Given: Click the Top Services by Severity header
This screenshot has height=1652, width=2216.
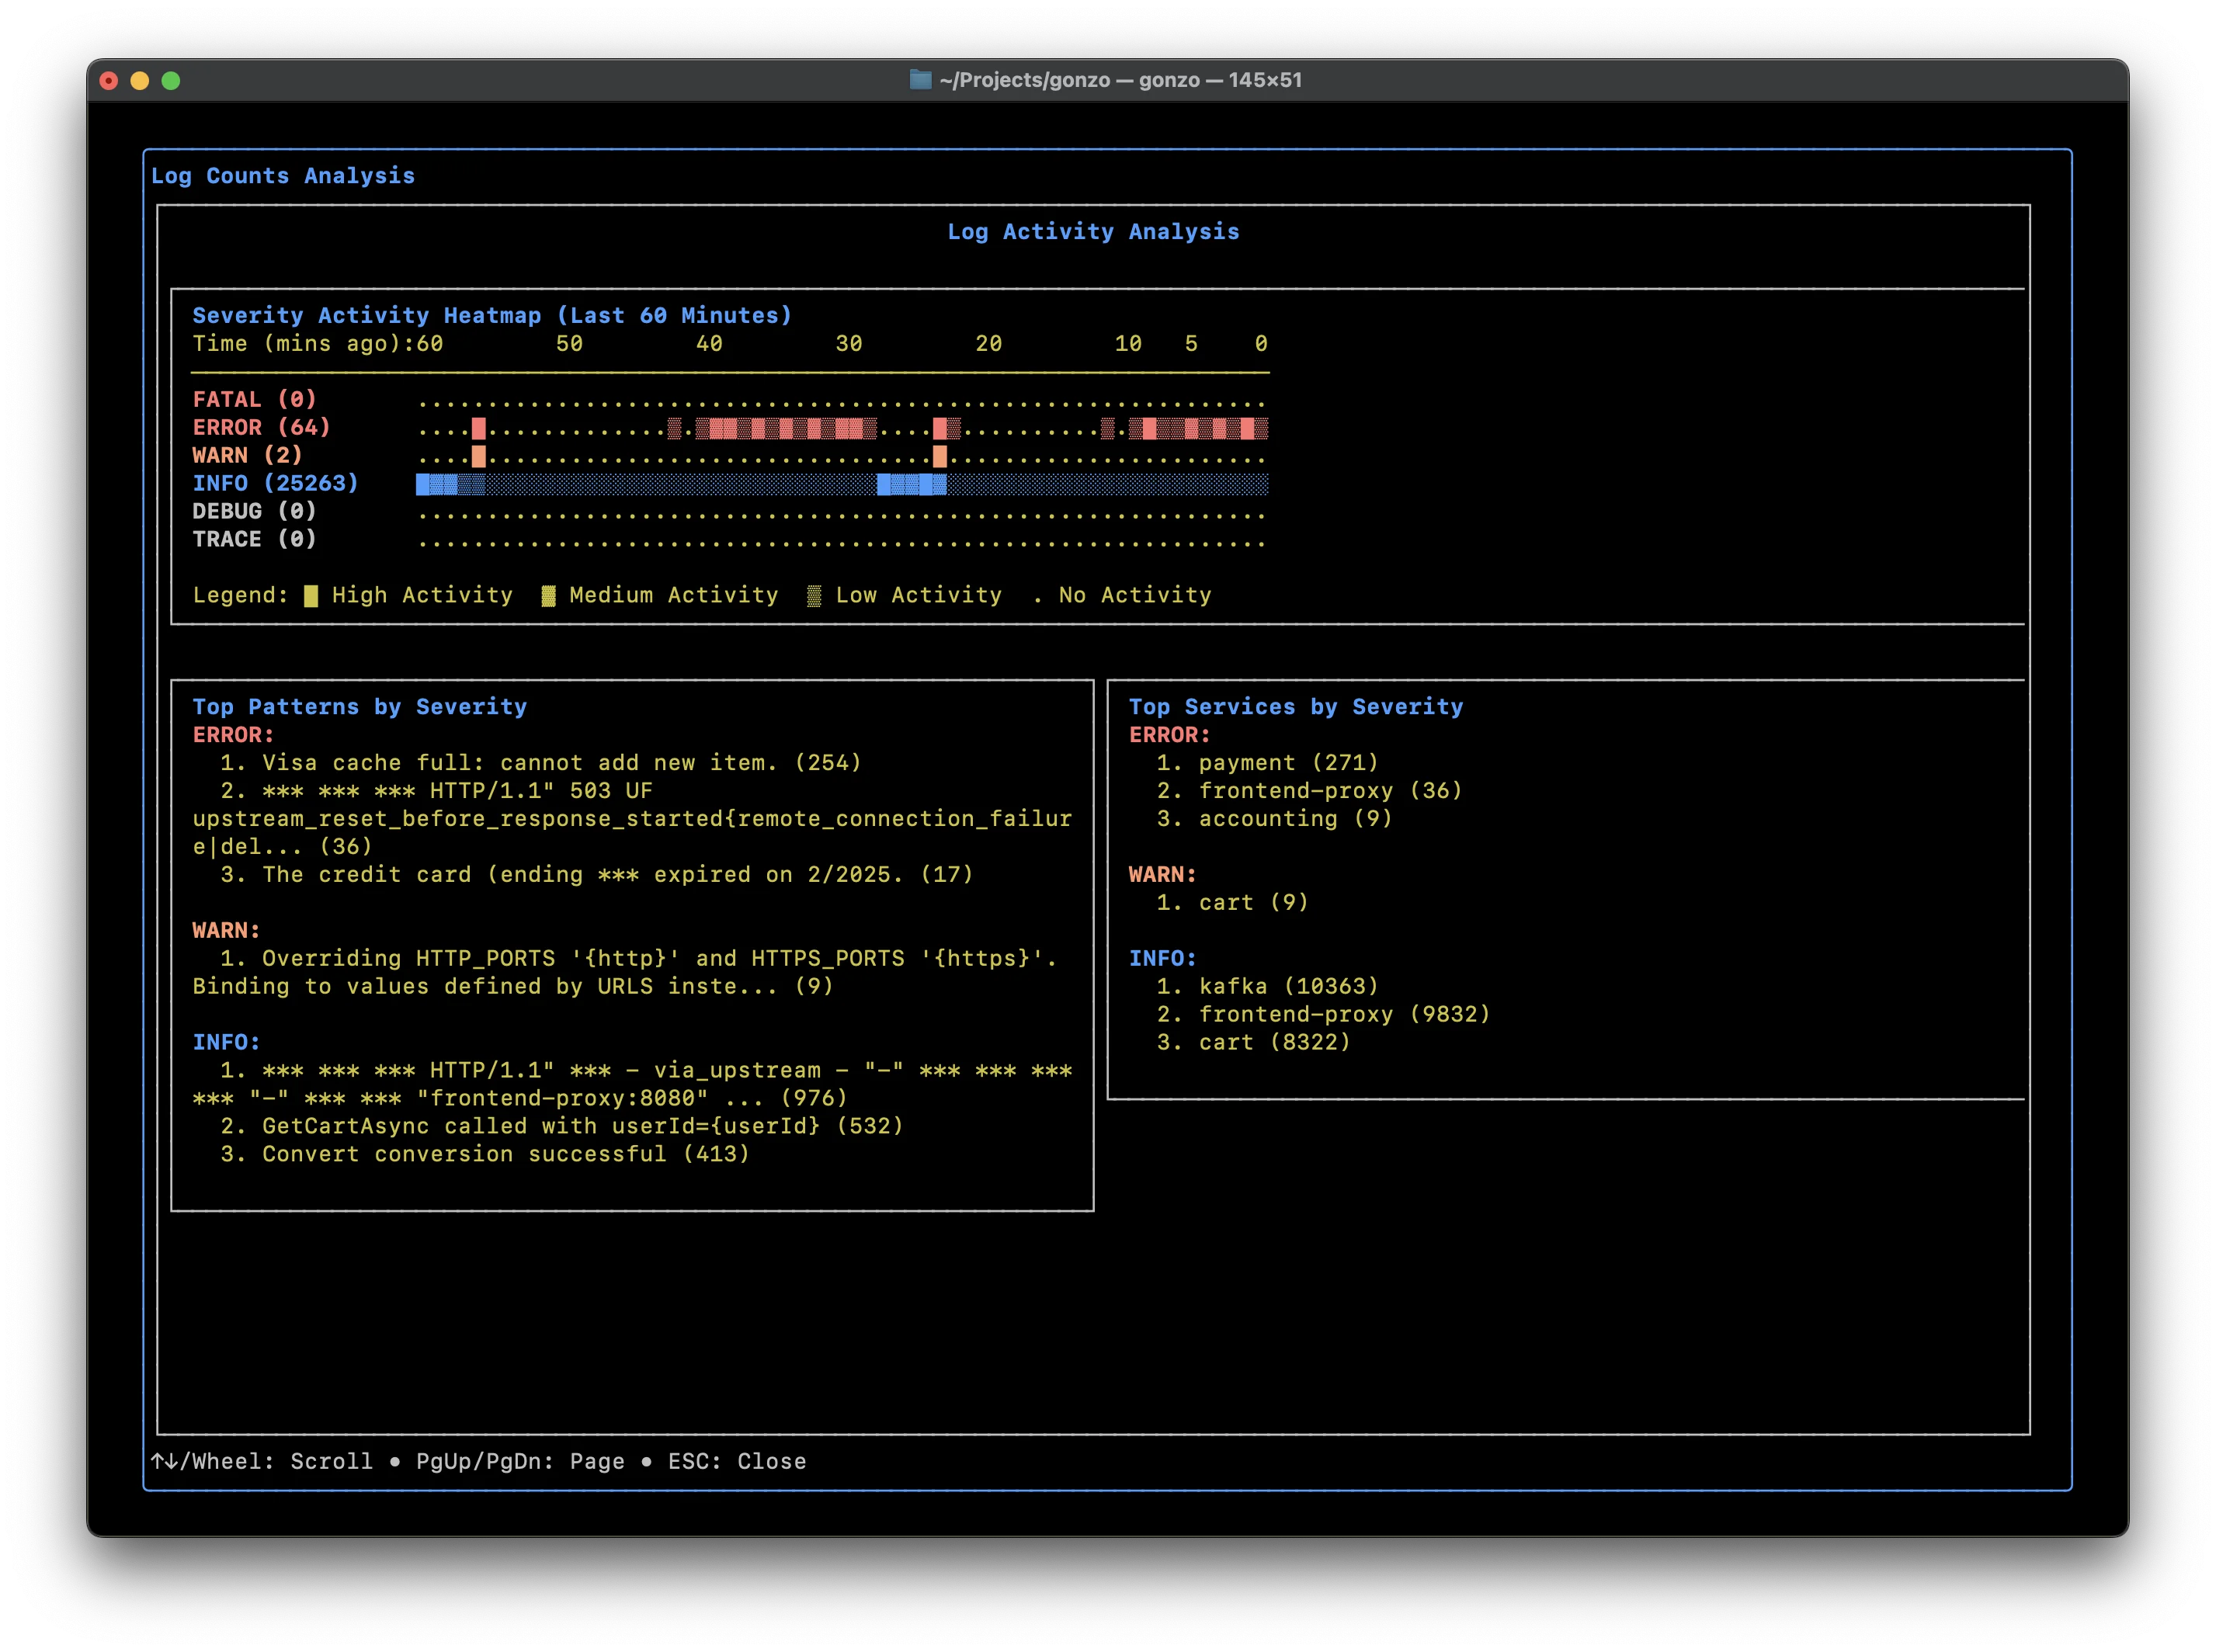Looking at the screenshot, I should click(x=1295, y=707).
